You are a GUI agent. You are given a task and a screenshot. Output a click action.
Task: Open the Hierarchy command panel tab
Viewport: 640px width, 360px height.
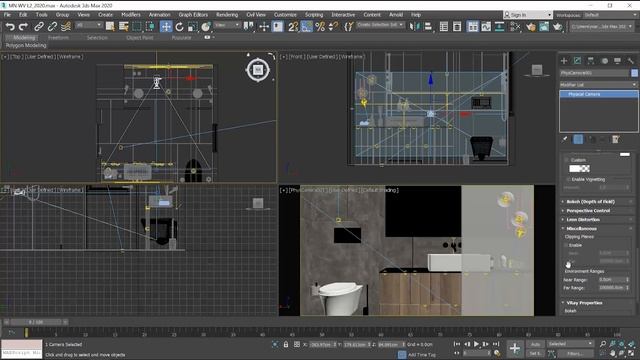click(x=591, y=61)
